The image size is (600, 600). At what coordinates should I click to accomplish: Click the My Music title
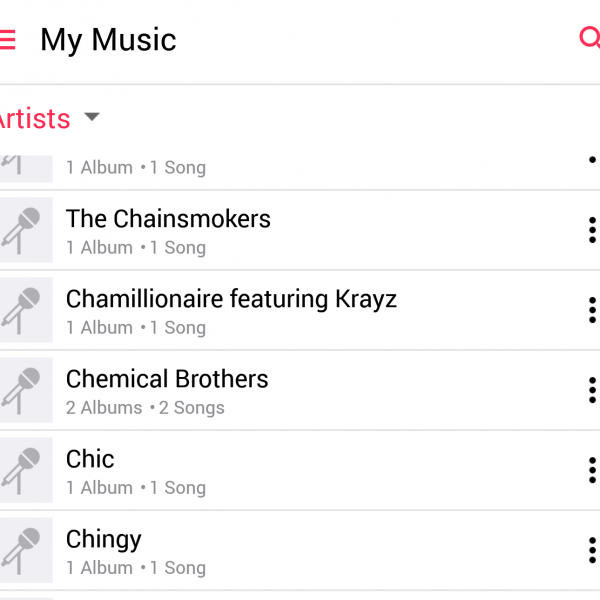click(108, 40)
